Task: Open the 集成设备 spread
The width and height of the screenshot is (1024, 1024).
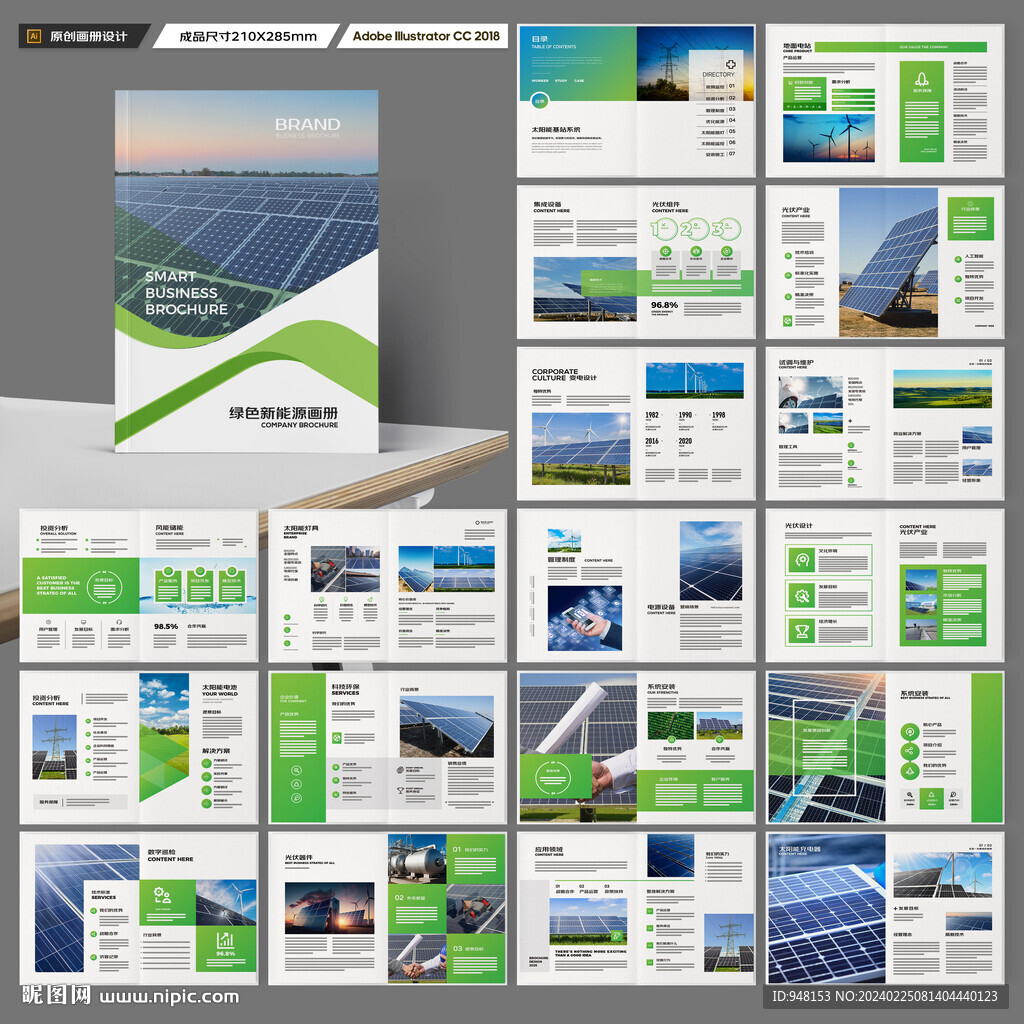Action: coord(636,262)
